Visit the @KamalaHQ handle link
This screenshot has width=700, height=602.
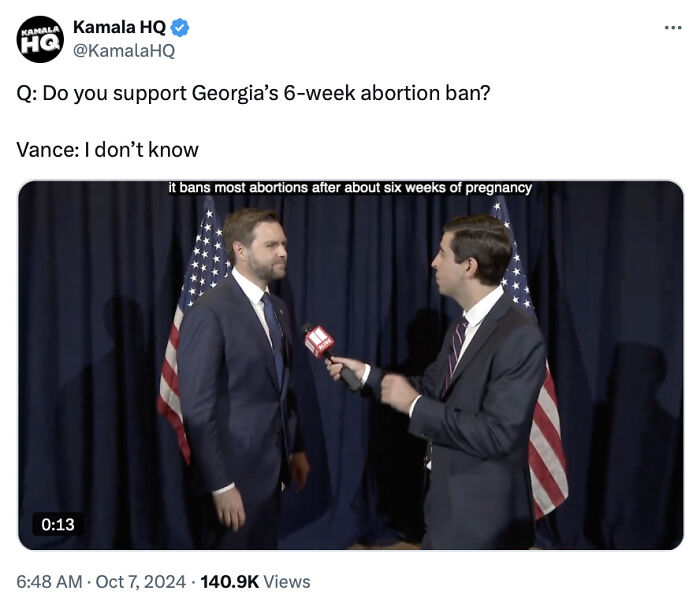[123, 50]
